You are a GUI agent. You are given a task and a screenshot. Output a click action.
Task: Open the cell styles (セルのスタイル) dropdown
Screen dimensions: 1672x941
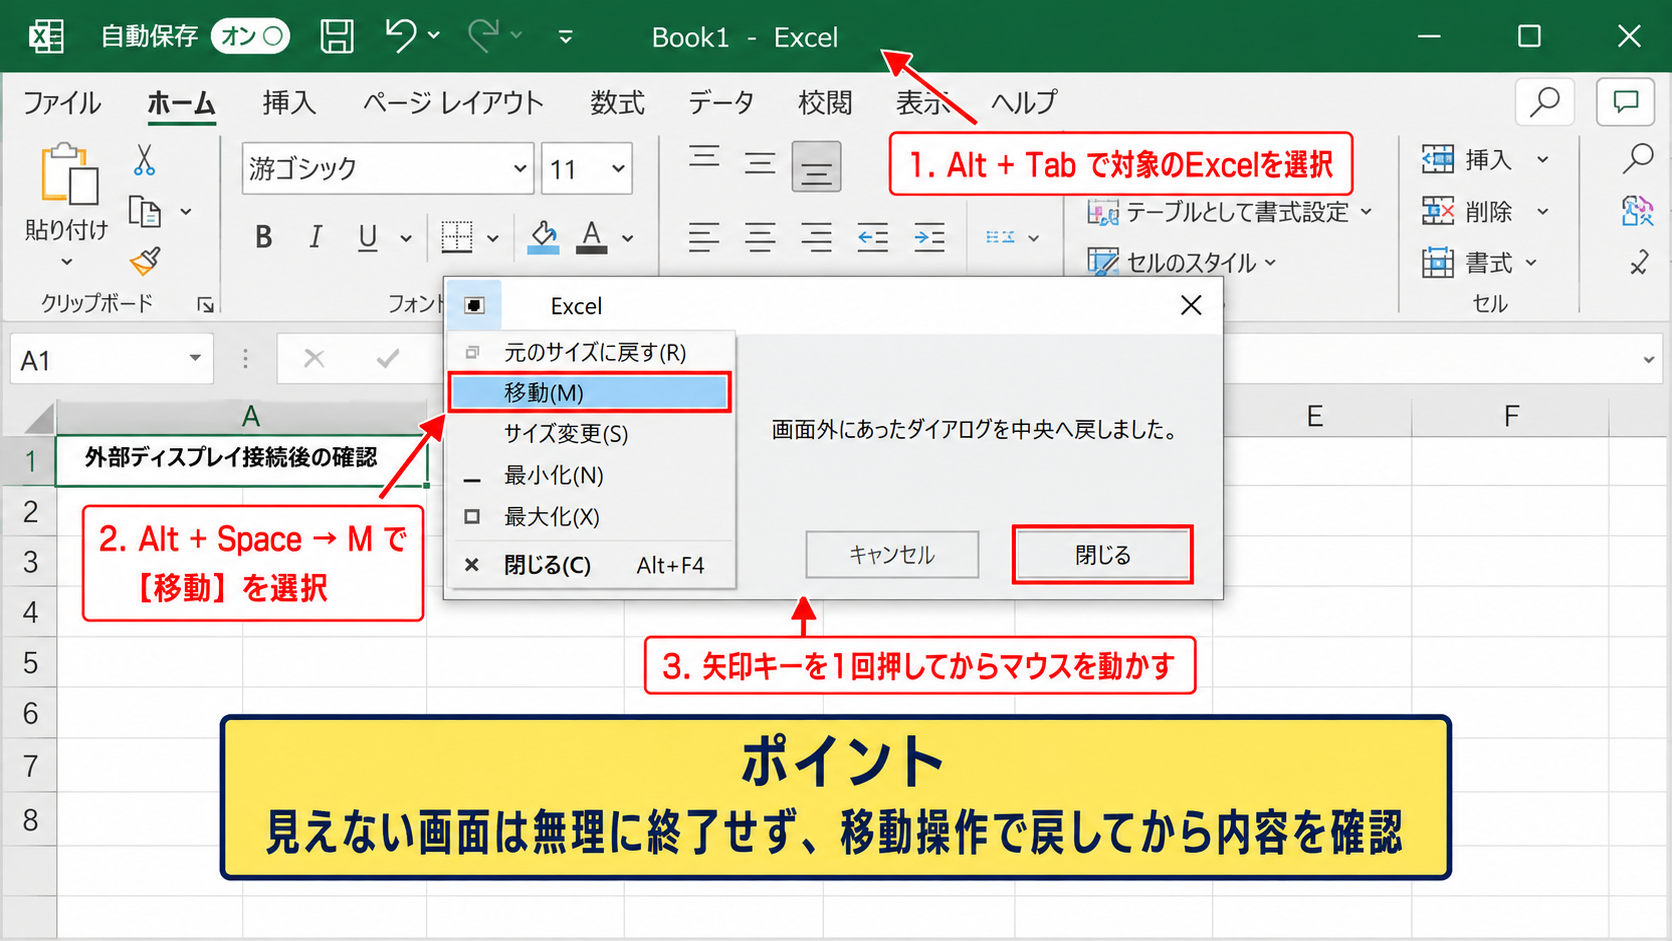[x=1183, y=262]
